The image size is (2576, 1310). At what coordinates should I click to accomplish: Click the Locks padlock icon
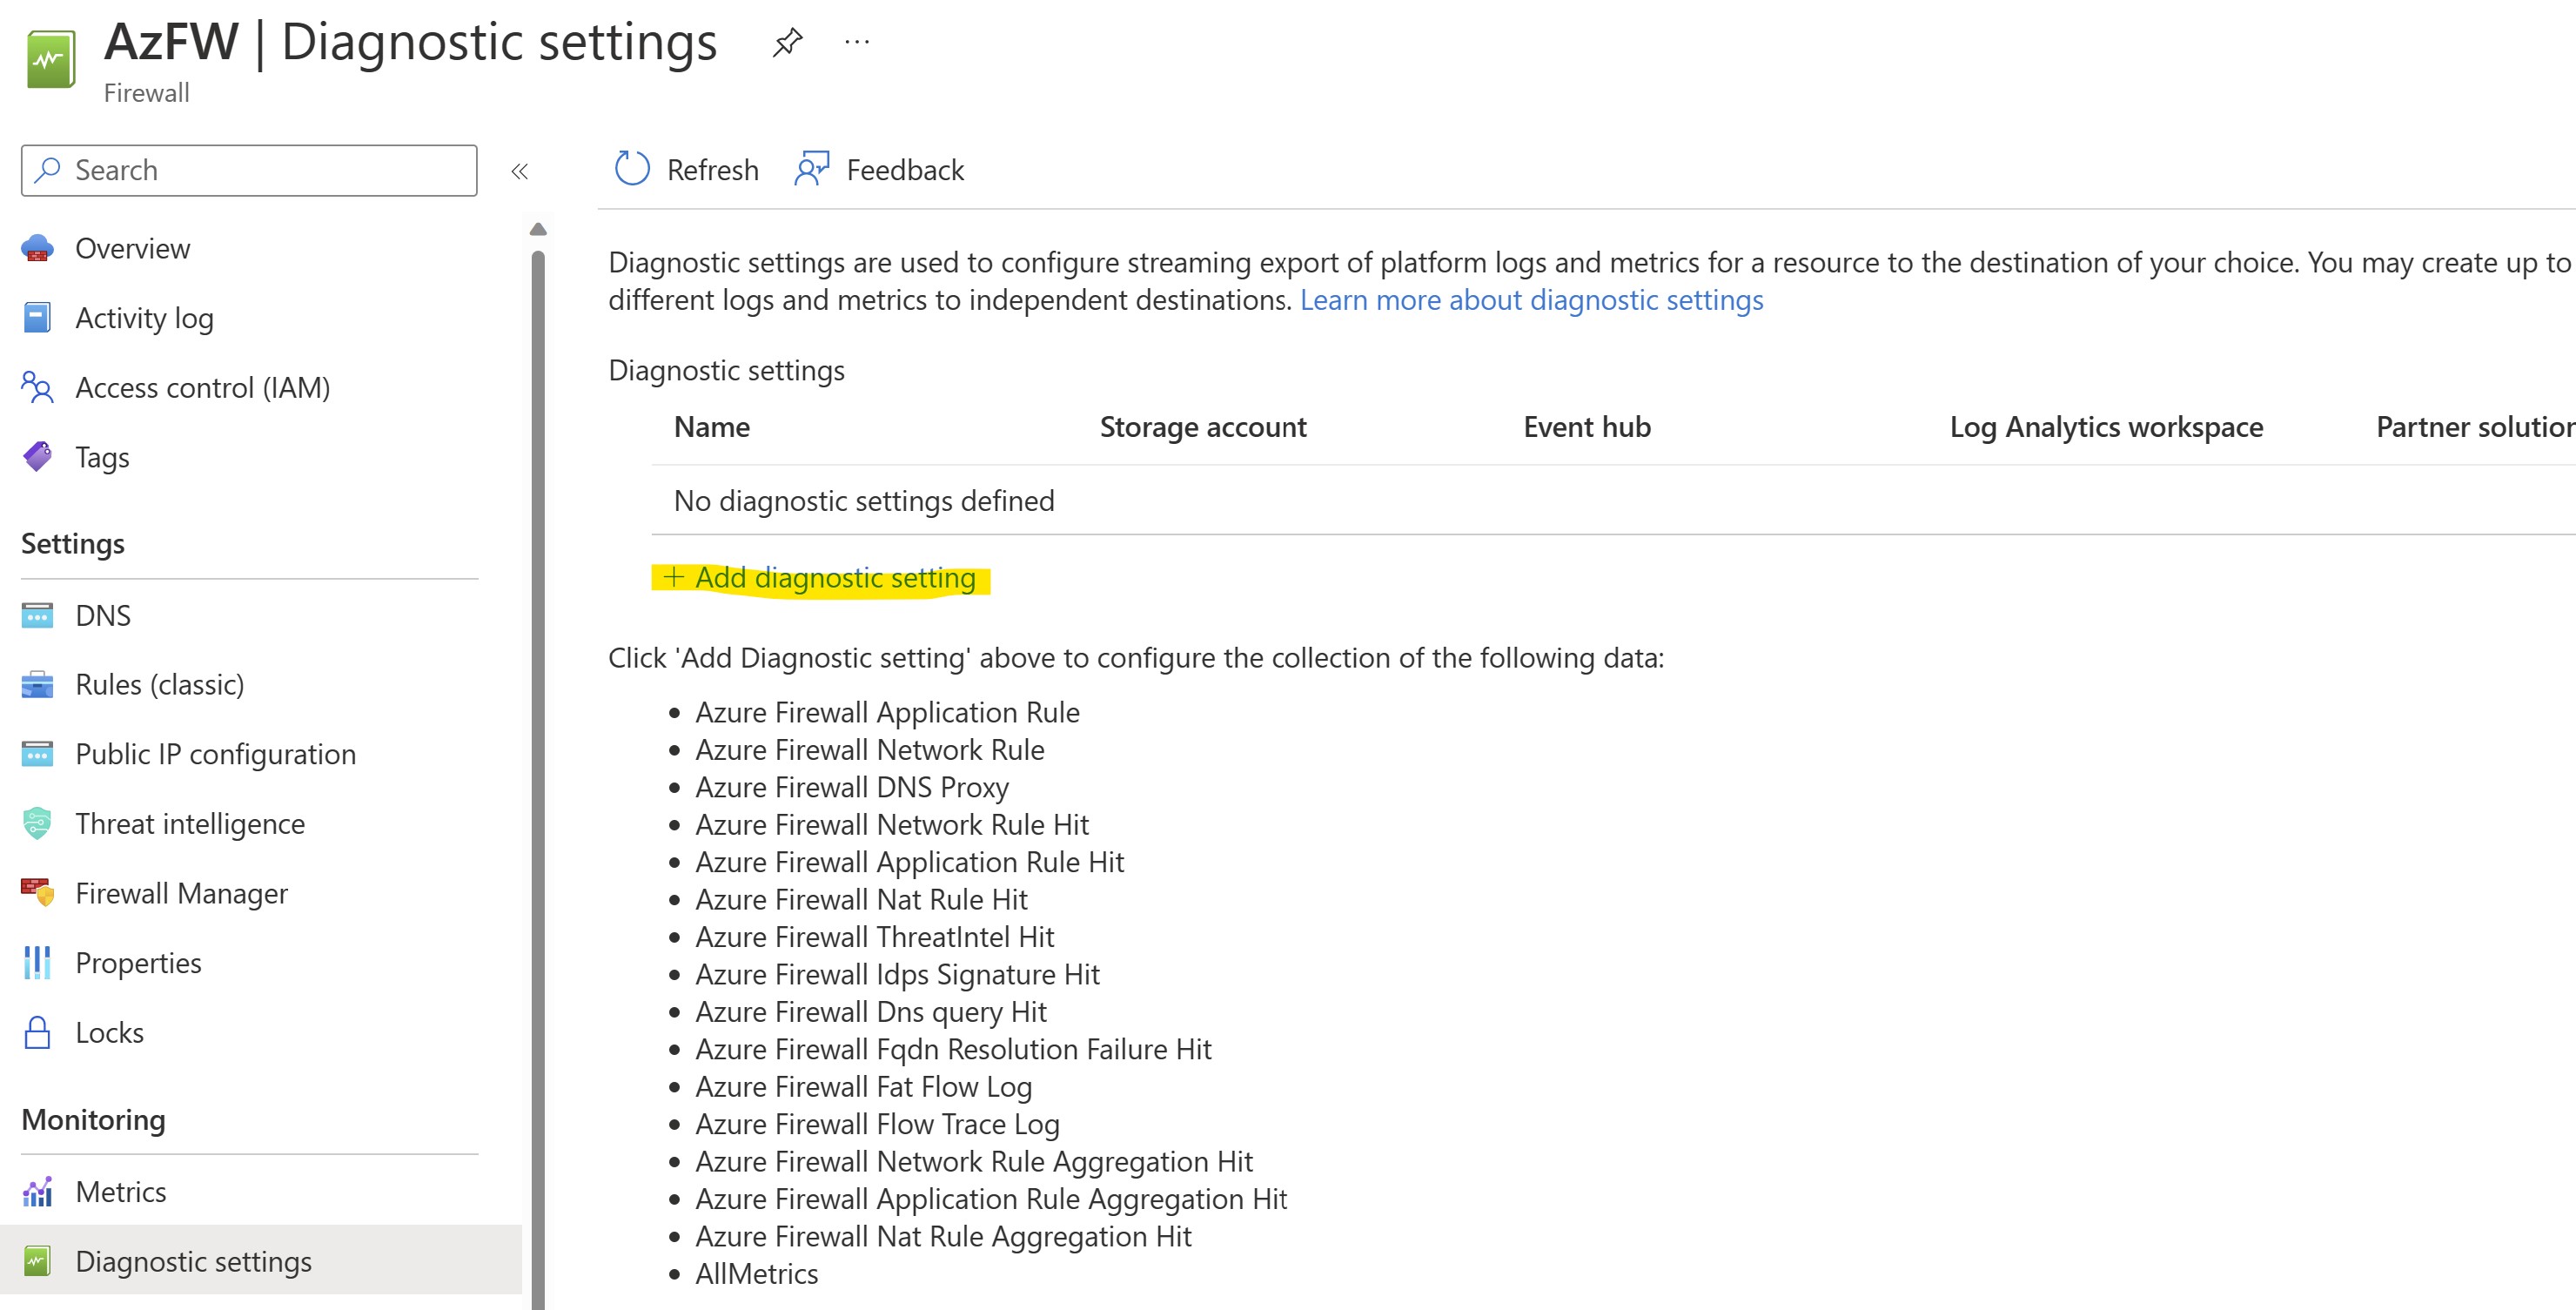point(37,1032)
